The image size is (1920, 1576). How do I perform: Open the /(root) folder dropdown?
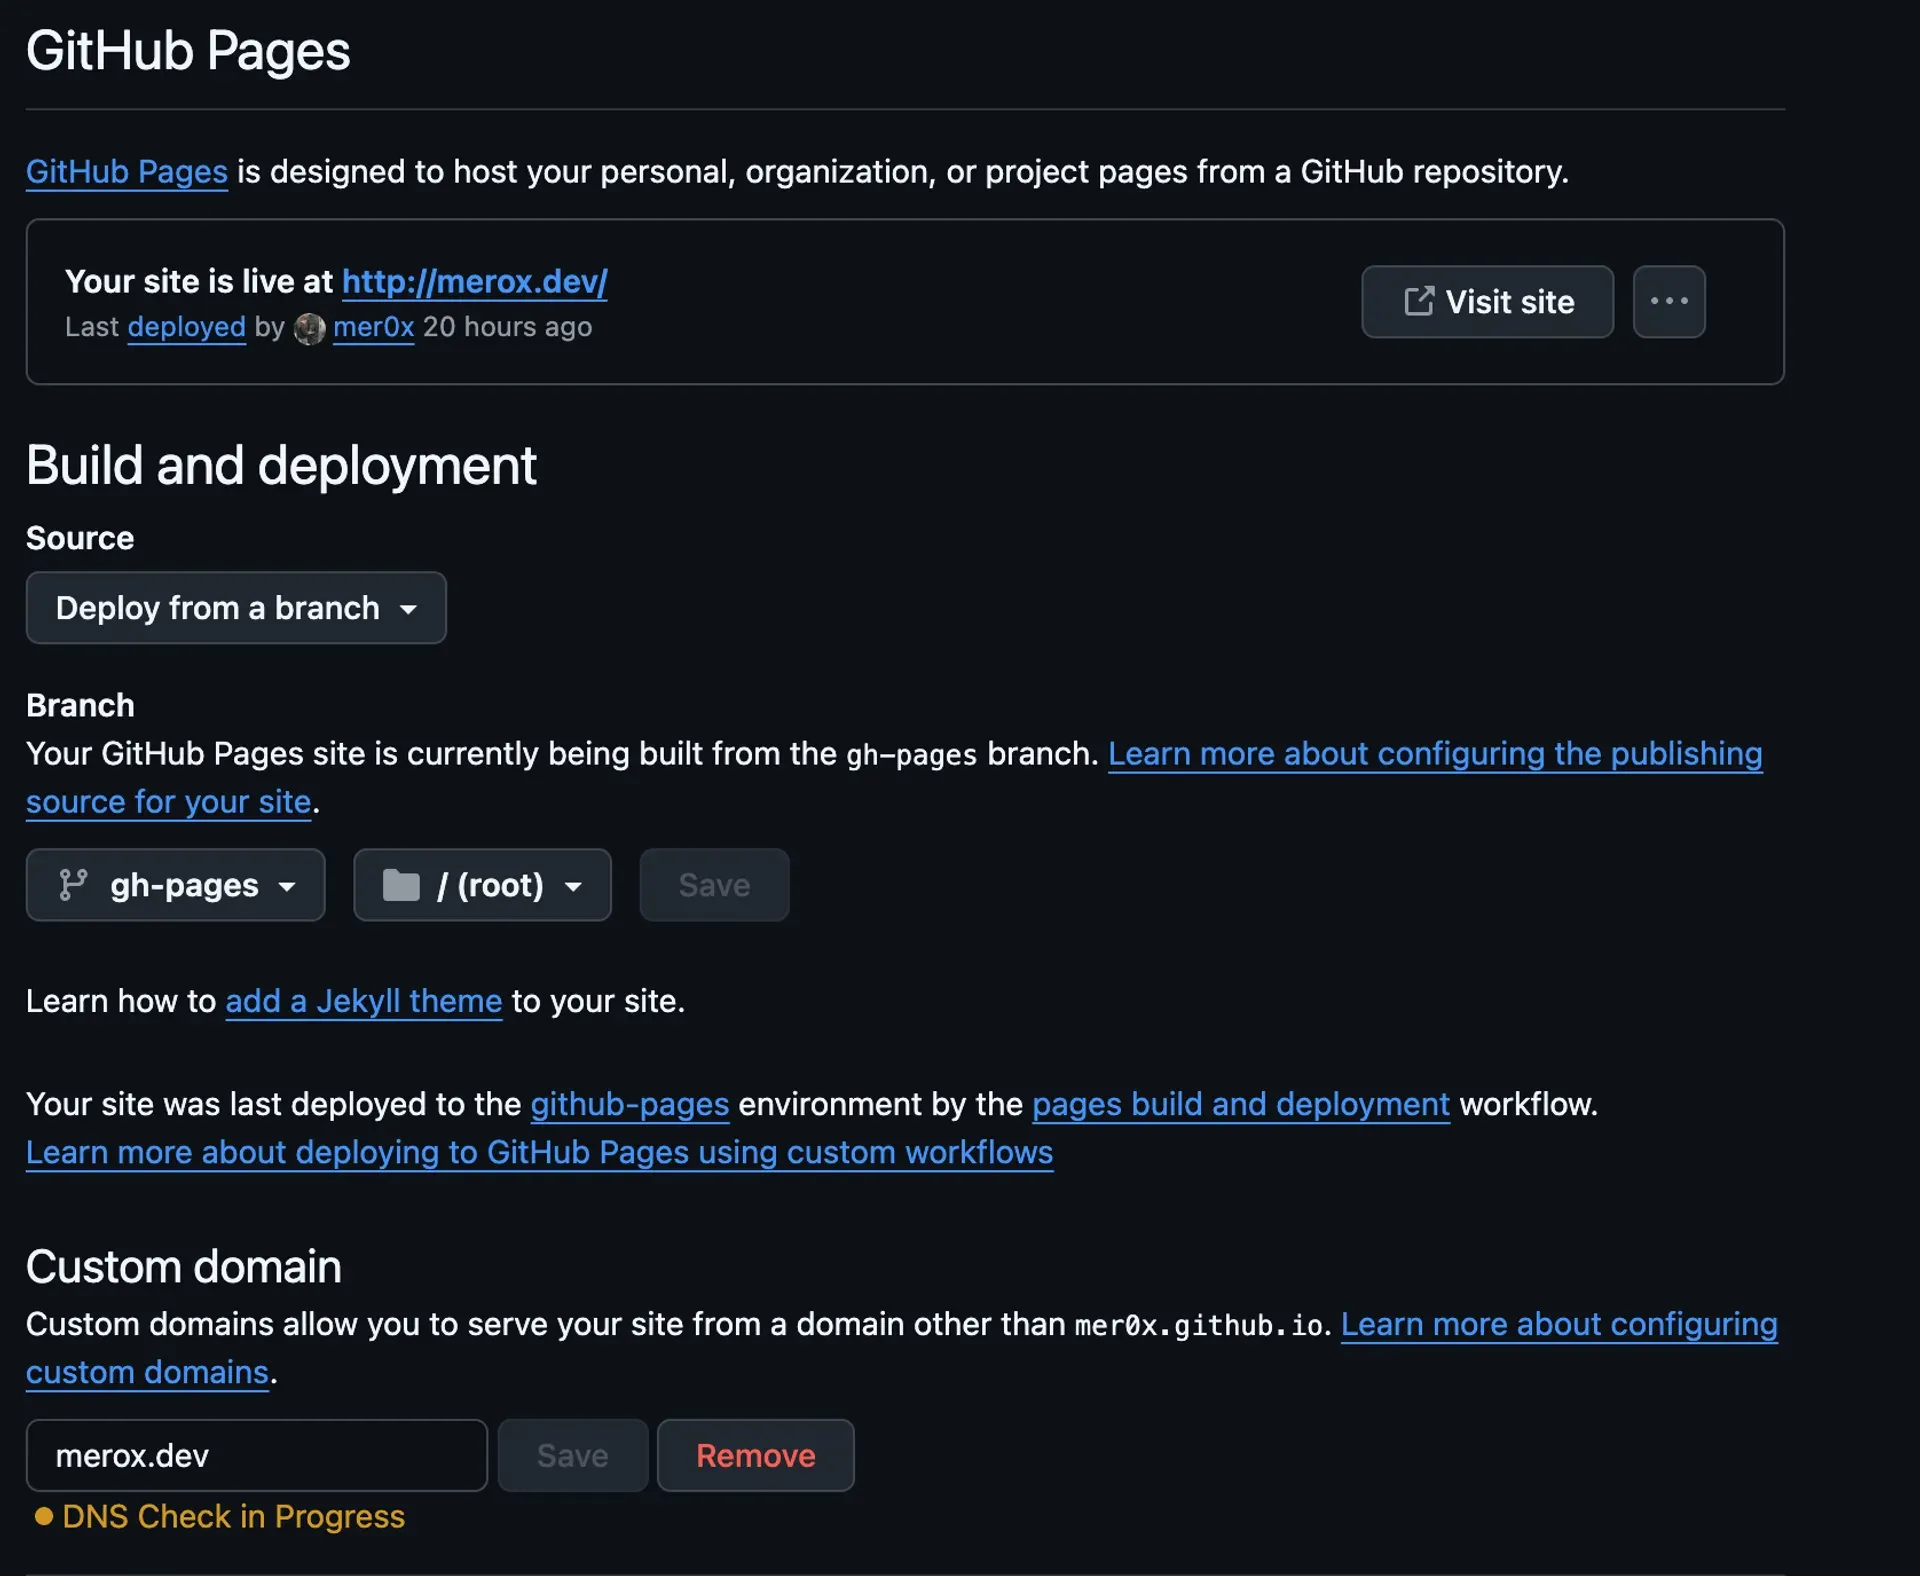(481, 884)
